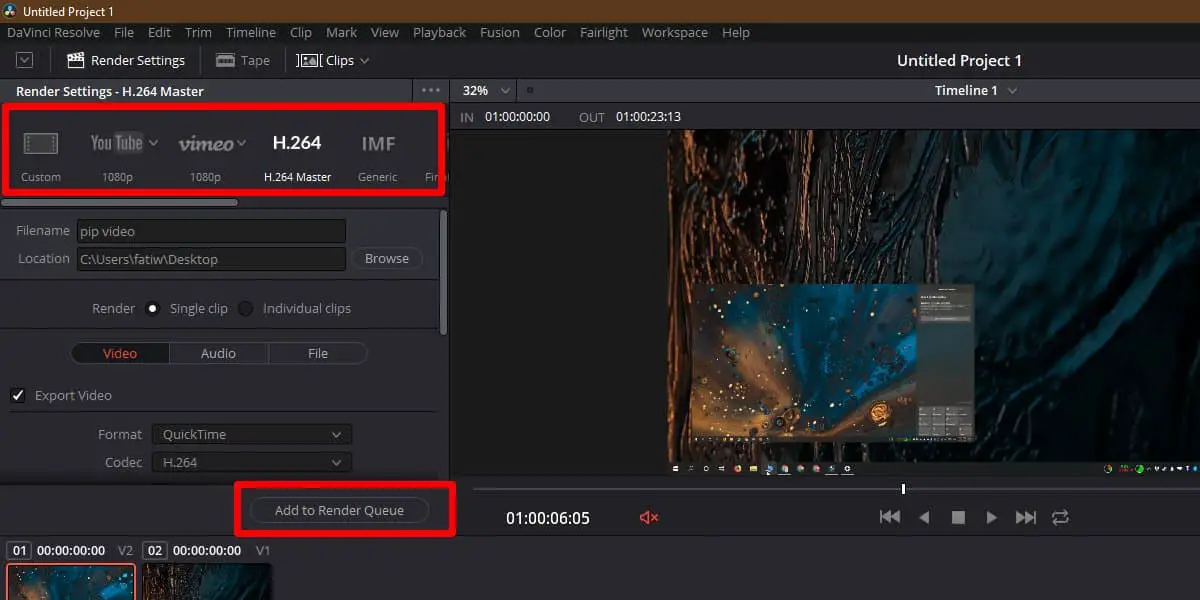Open the Clip menu
This screenshot has height=600, width=1200.
point(301,32)
